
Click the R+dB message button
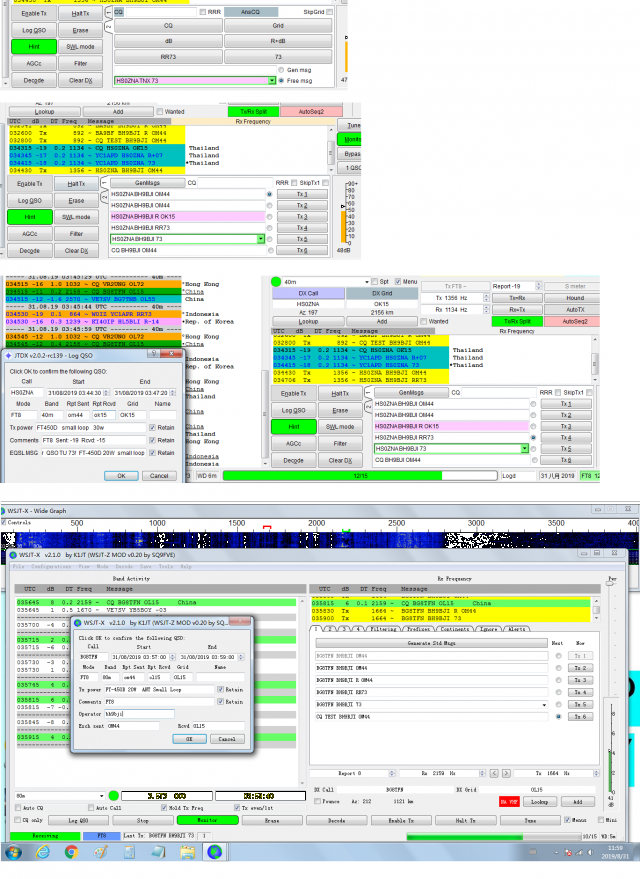click(278, 41)
